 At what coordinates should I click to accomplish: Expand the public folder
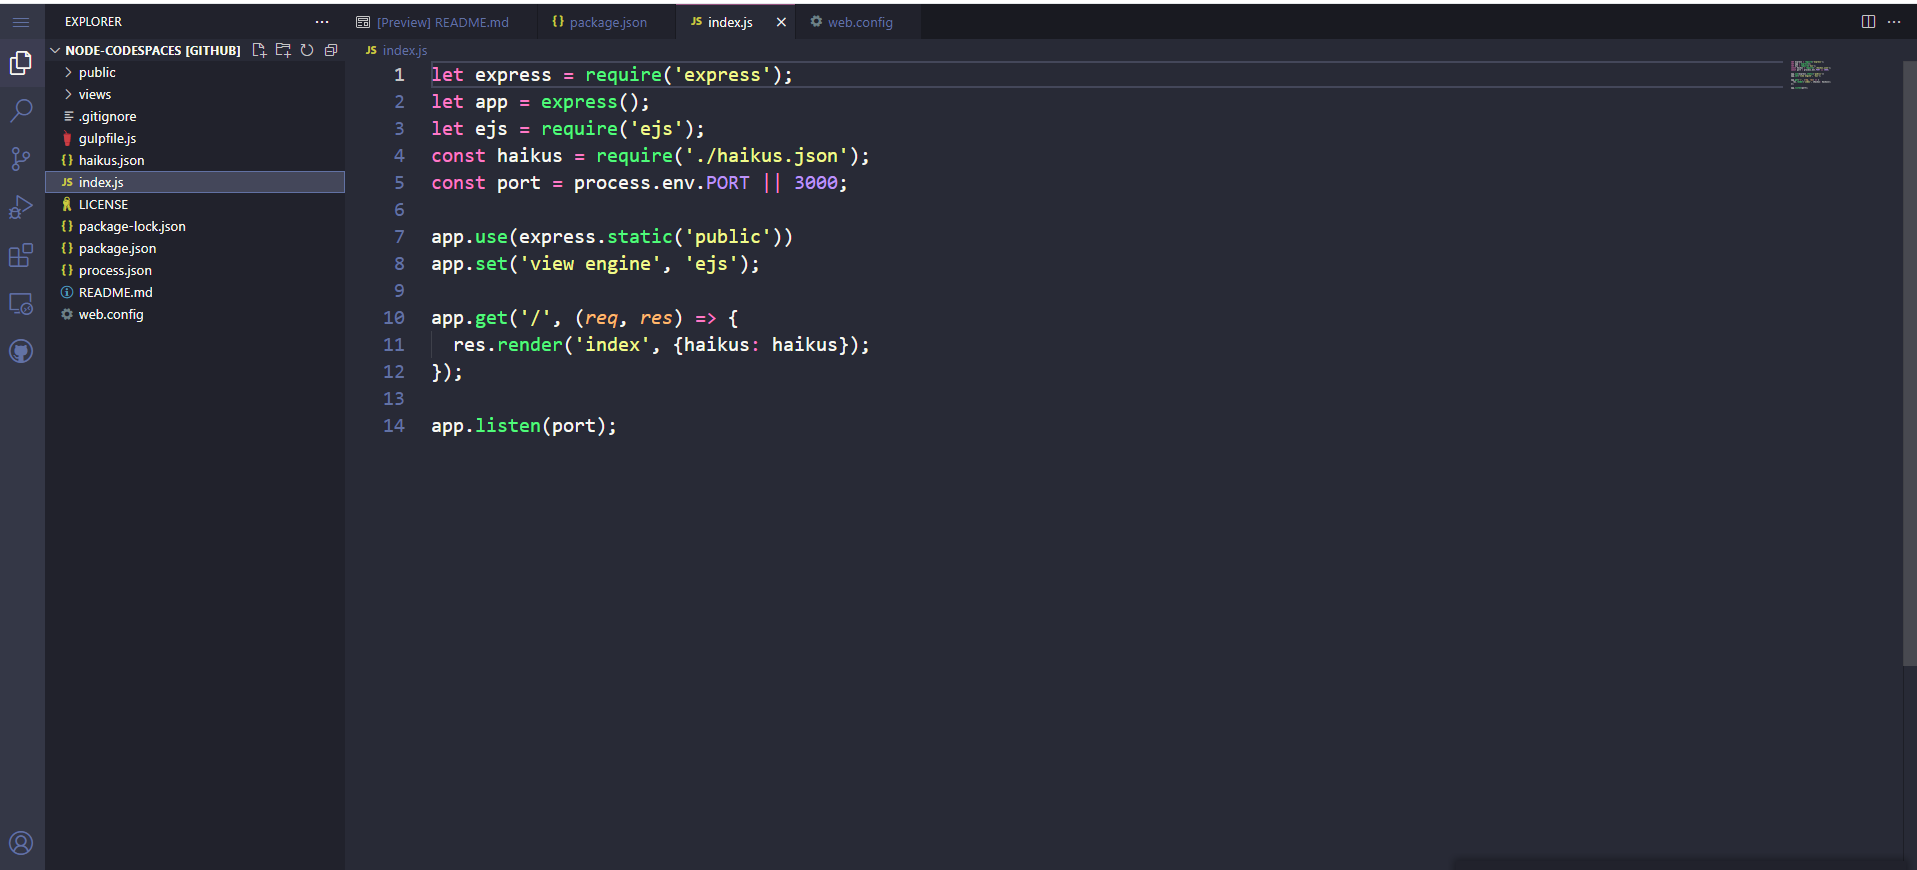[195, 72]
